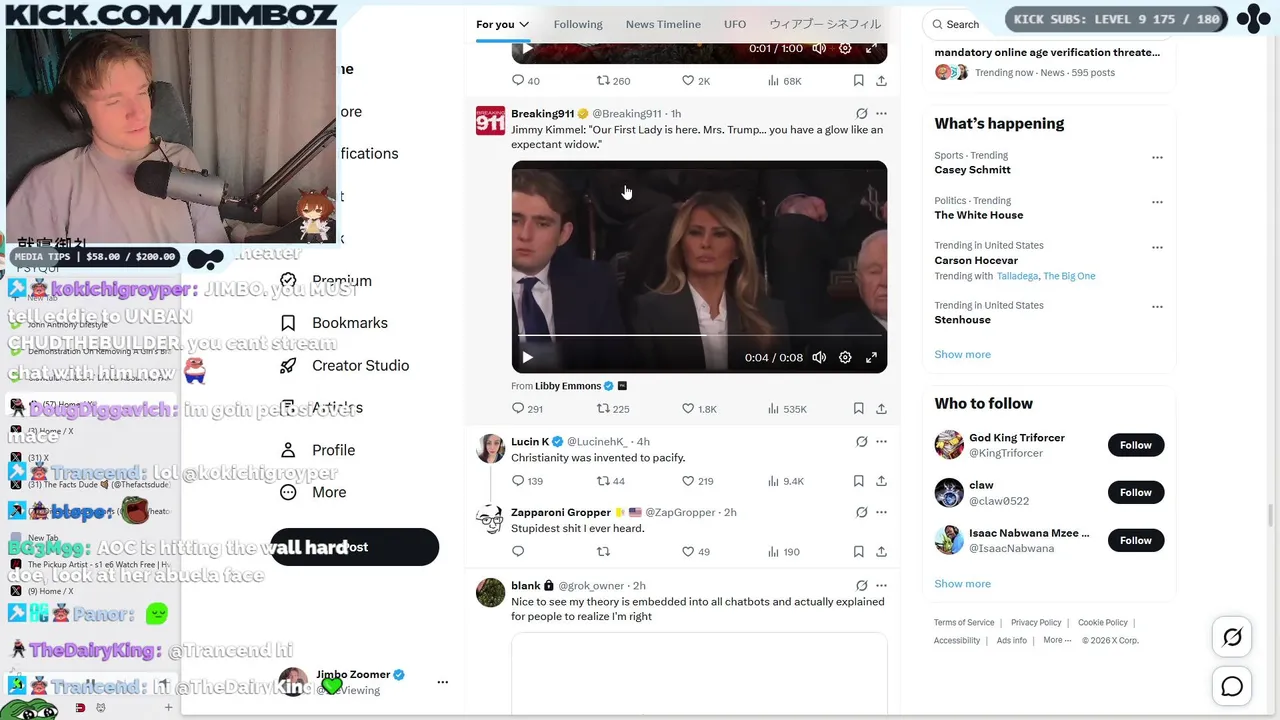This screenshot has width=1280, height=720.
Task: Open more options for Casey Schmitt trend
Action: pos(1157,157)
